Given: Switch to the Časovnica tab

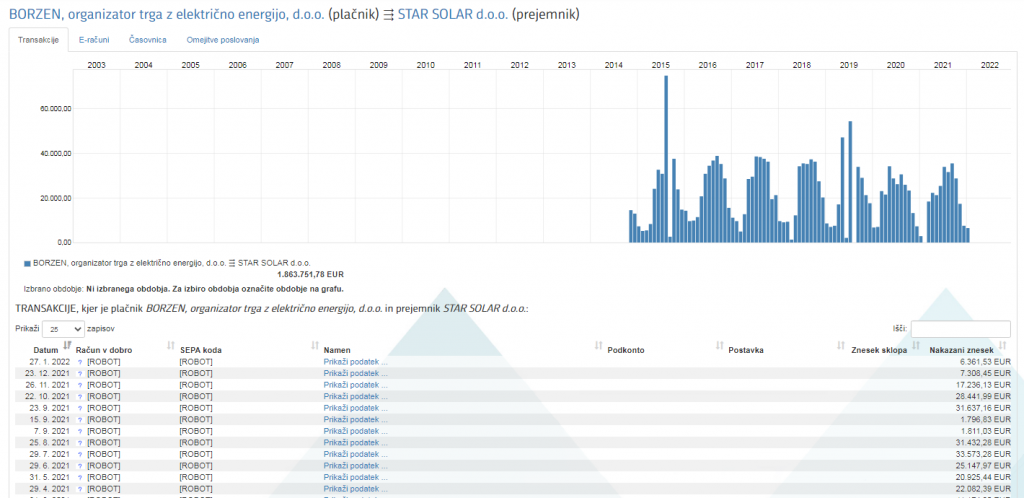Looking at the screenshot, I should click(x=148, y=40).
